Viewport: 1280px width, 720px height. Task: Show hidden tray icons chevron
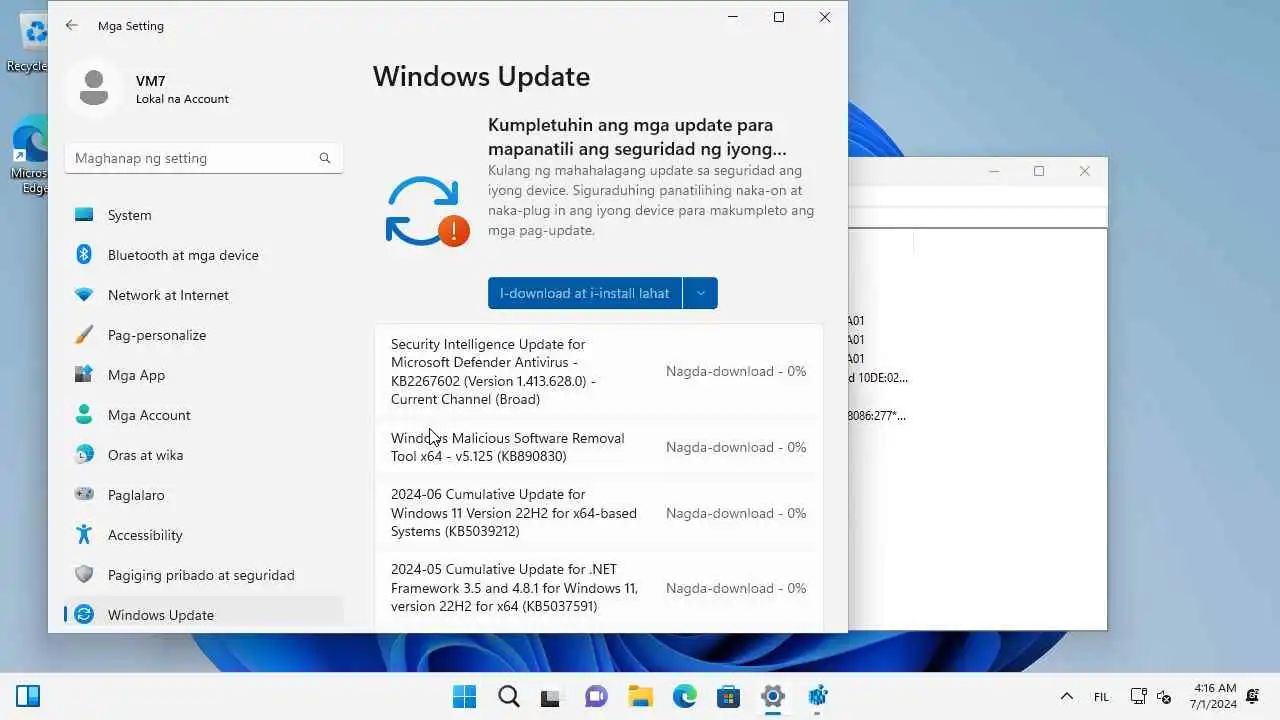coord(1066,697)
